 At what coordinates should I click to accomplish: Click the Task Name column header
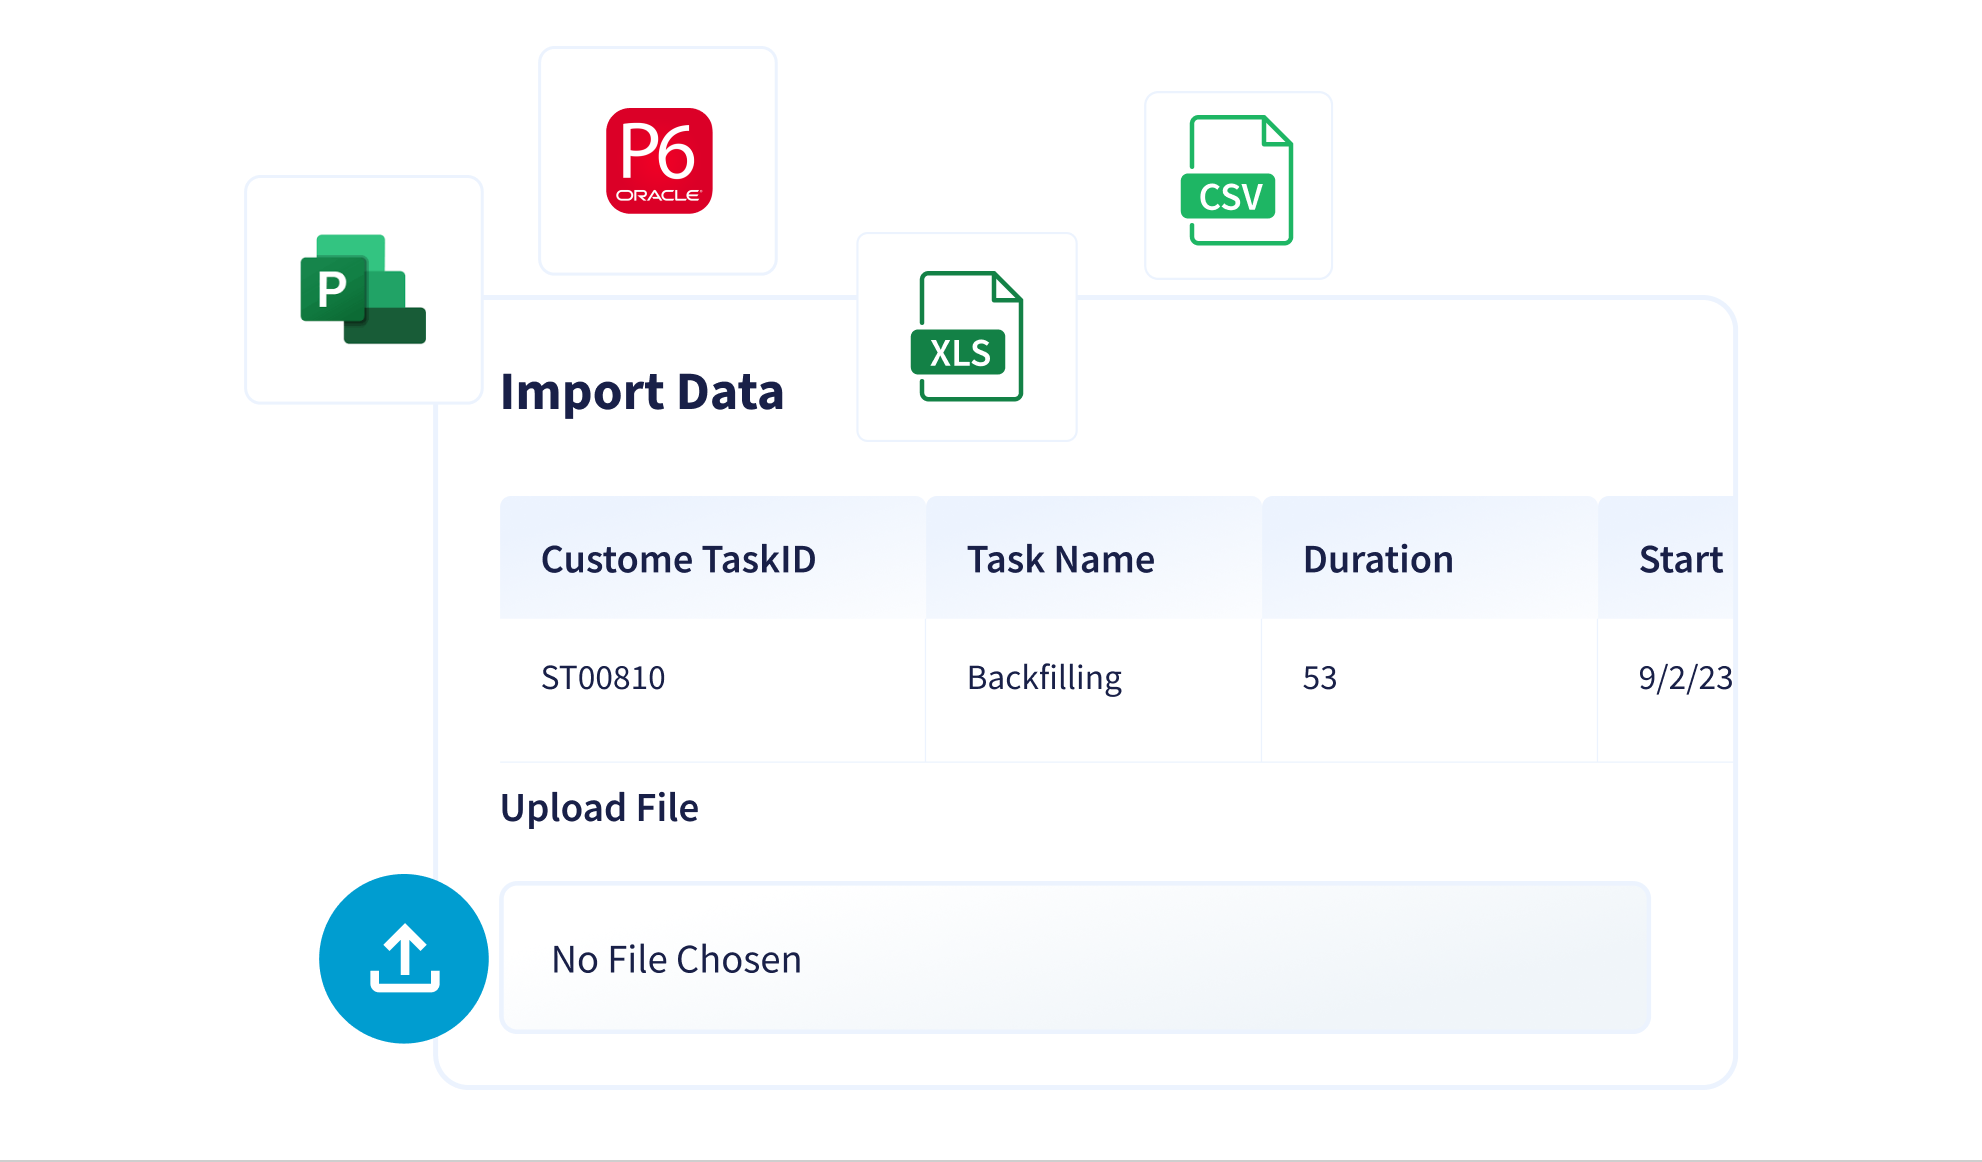1060,559
